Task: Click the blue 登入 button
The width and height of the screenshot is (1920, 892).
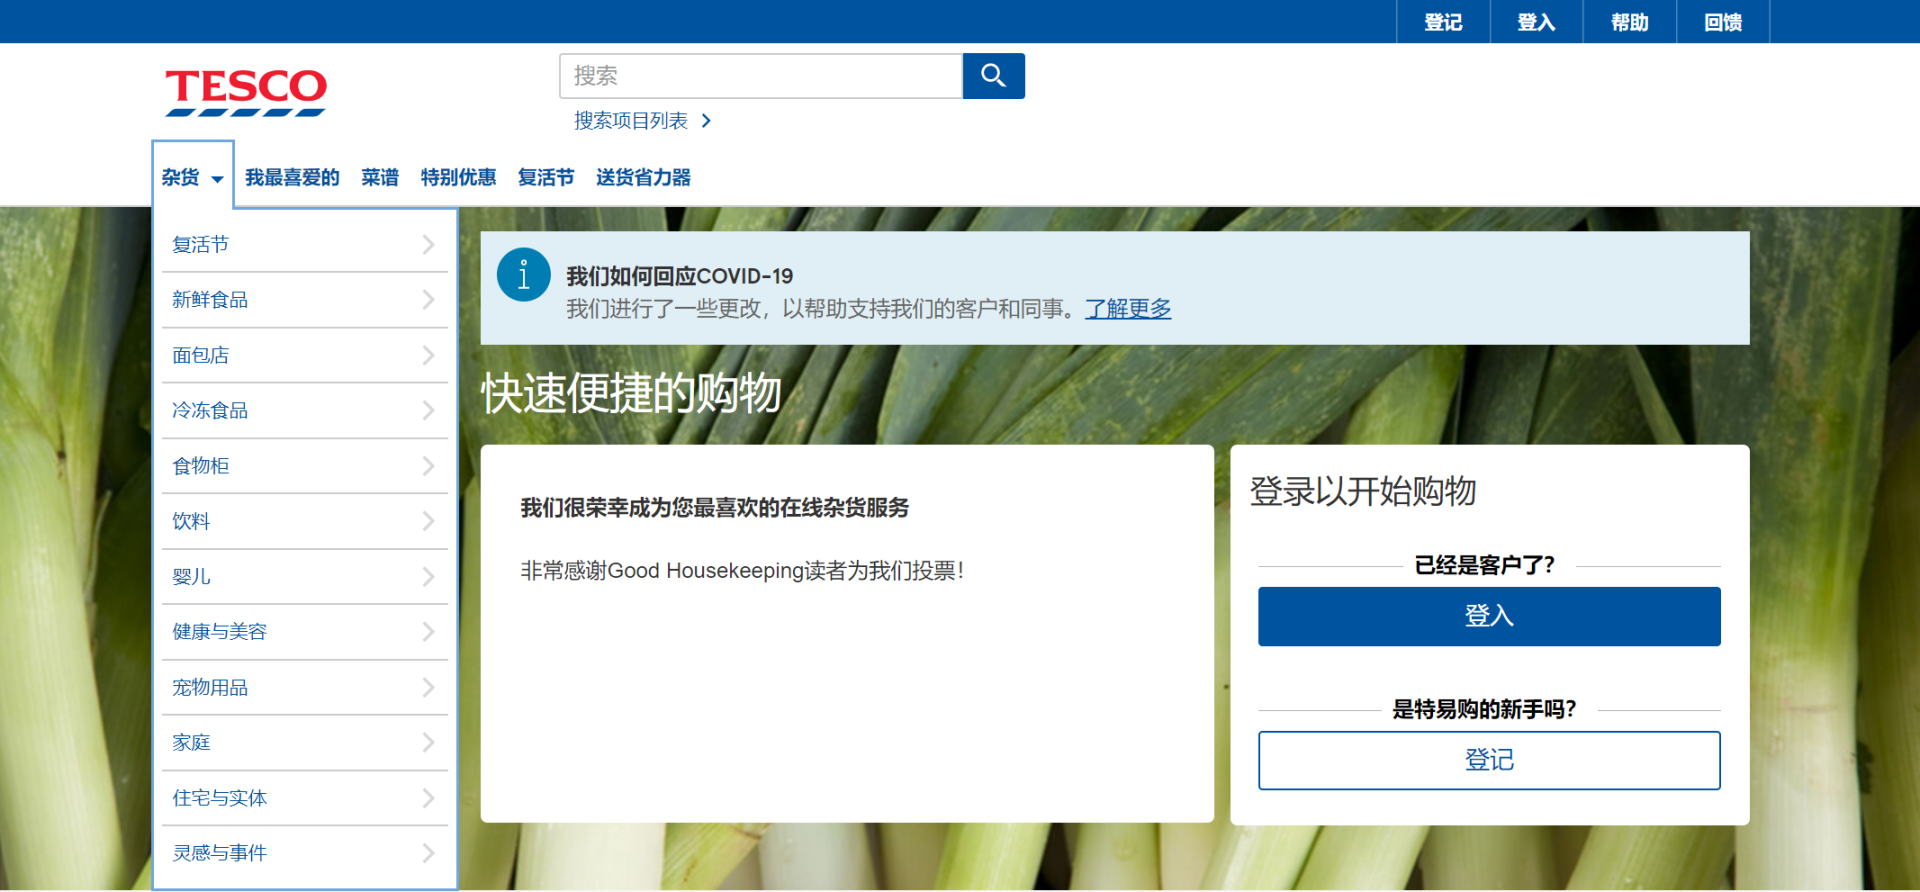Action: pos(1489,616)
